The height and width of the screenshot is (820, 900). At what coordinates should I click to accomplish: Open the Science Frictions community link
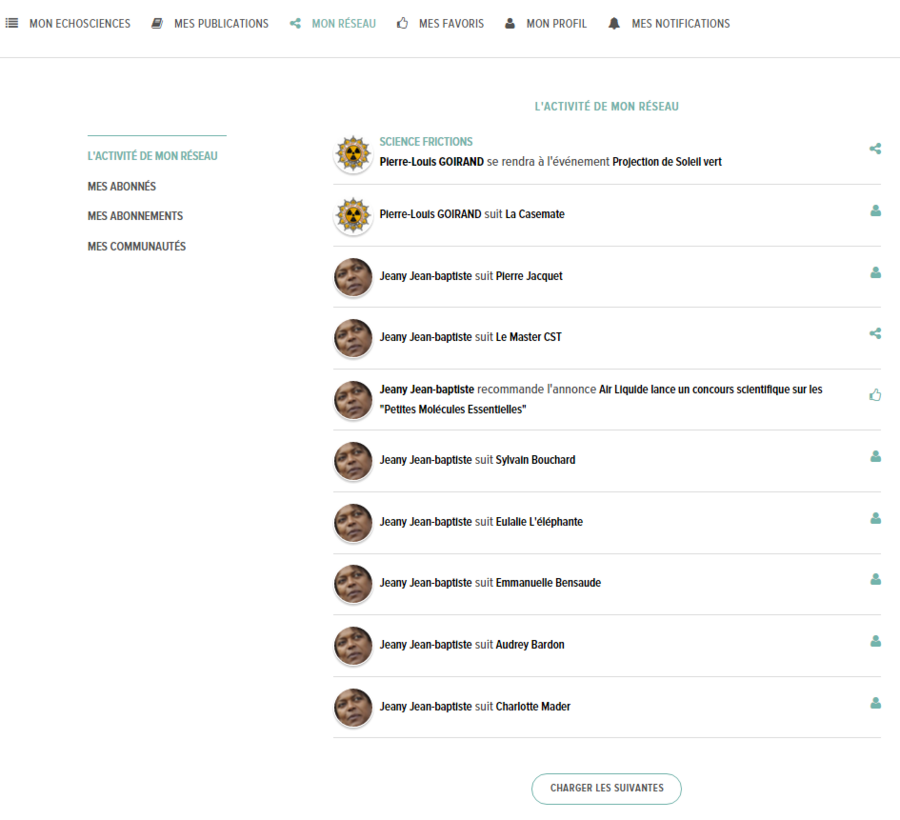click(426, 142)
